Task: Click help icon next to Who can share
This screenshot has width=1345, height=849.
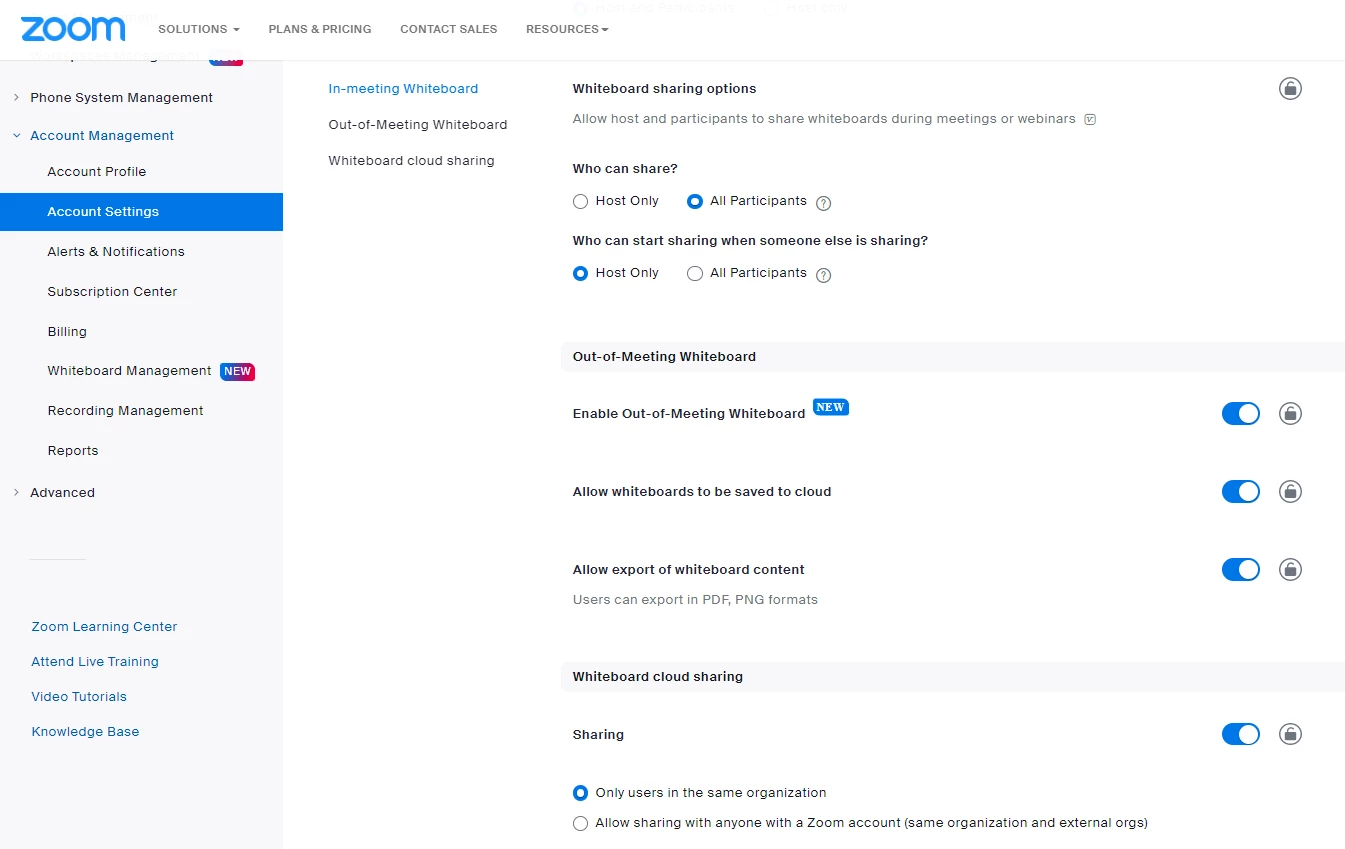Action: point(824,203)
